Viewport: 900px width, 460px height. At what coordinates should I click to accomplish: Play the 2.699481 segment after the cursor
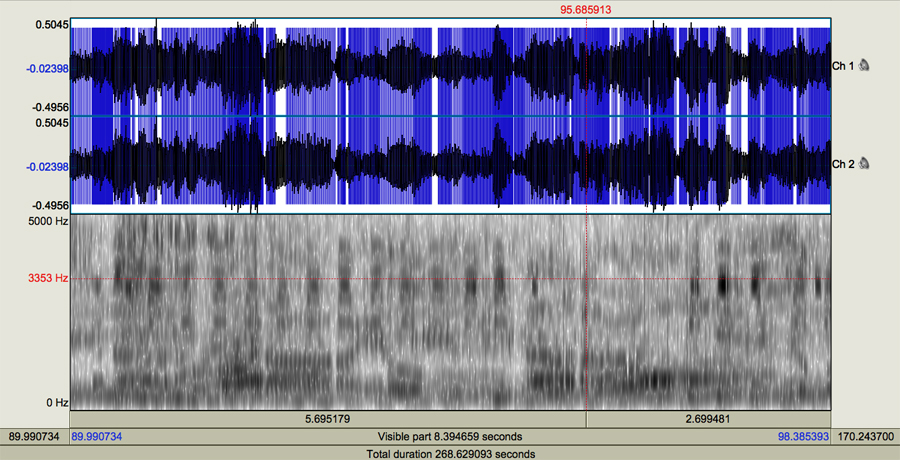coord(708,419)
